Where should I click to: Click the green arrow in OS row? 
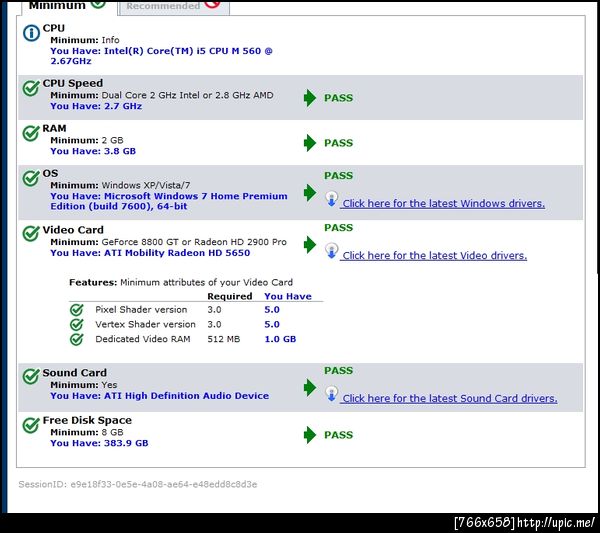[x=310, y=192]
